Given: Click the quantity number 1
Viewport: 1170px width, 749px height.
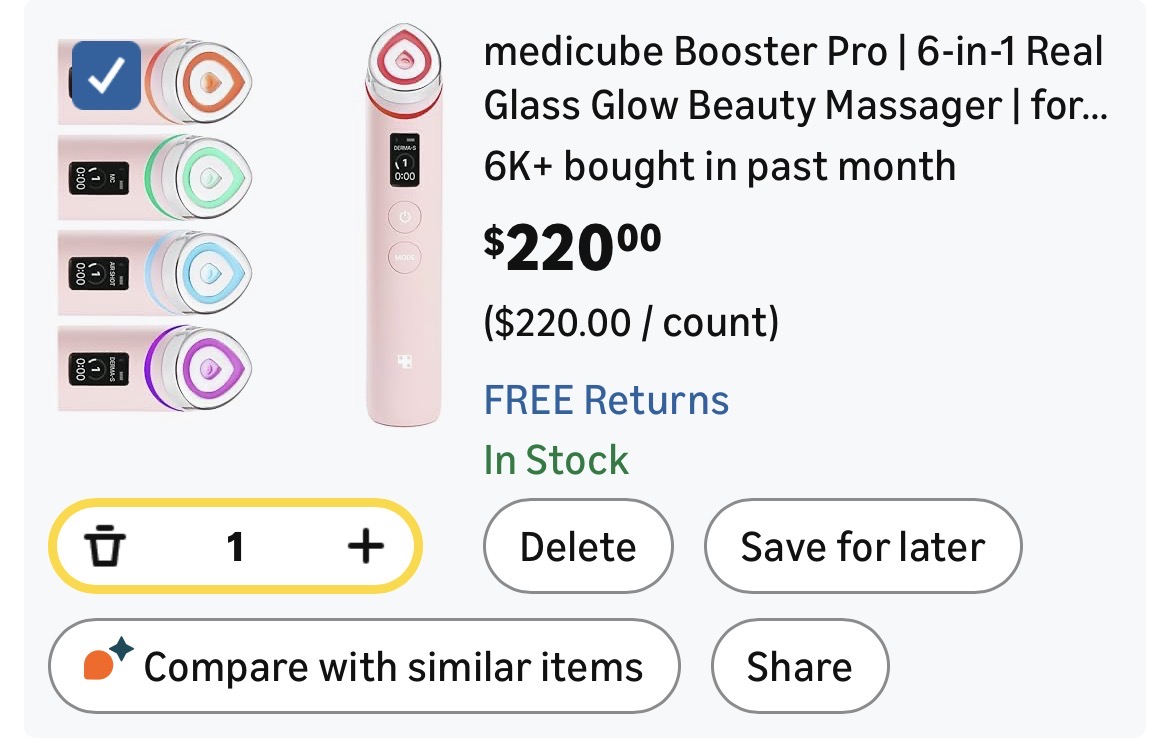Looking at the screenshot, I should pyautogui.click(x=235, y=546).
